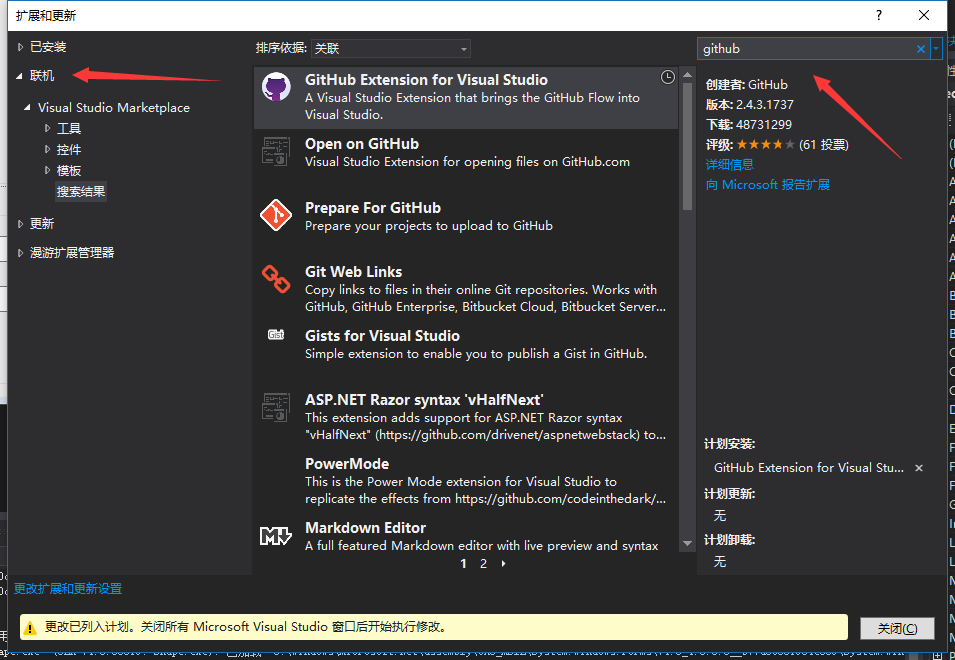Expand the 控件 node

[x=48, y=149]
